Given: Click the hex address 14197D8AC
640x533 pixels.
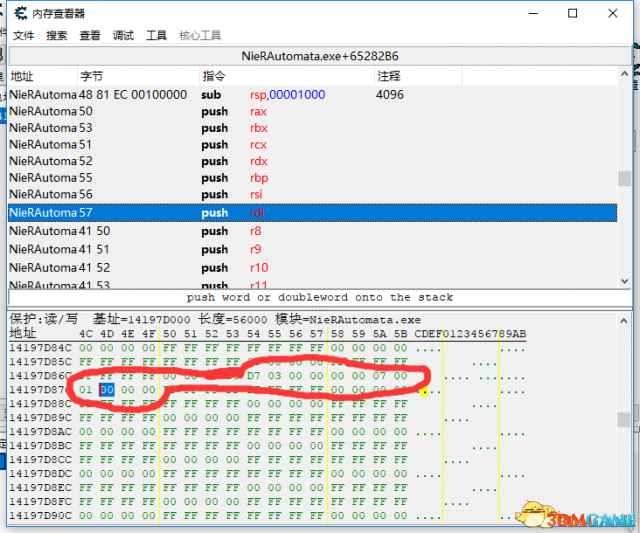Looking at the screenshot, I should [x=40, y=432].
